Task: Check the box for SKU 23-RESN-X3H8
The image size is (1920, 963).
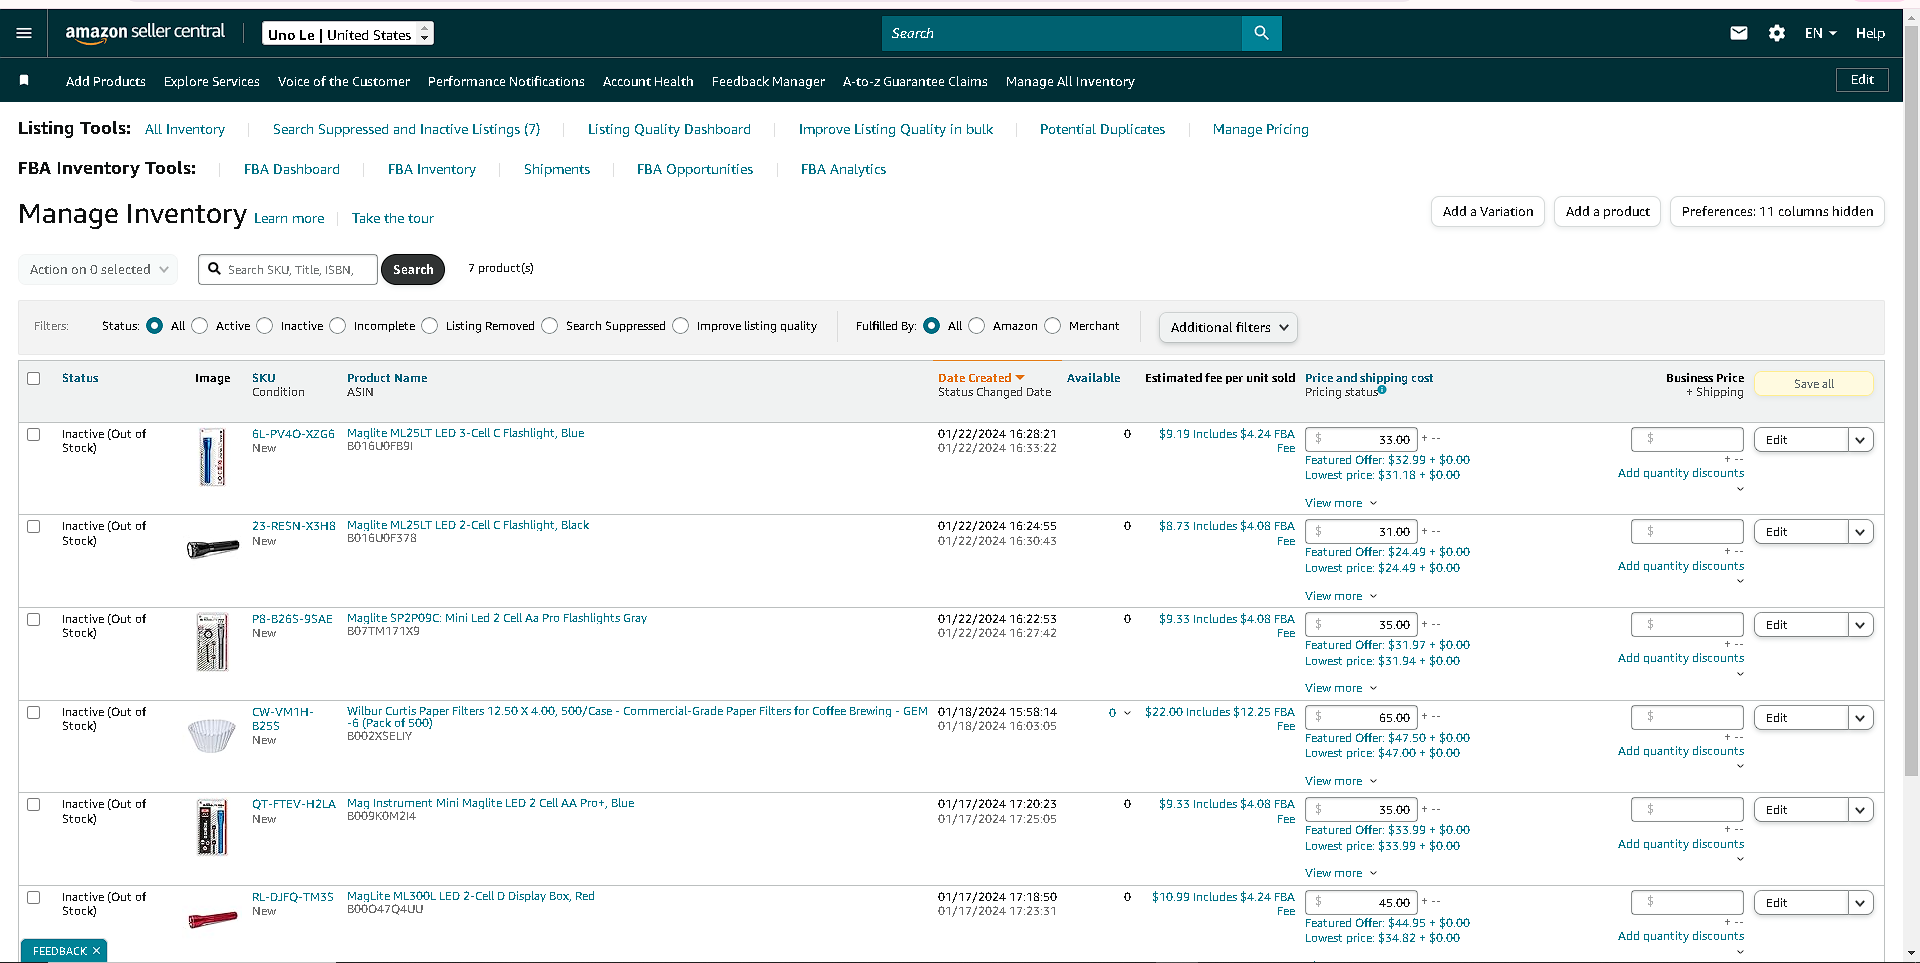Action: (x=34, y=526)
